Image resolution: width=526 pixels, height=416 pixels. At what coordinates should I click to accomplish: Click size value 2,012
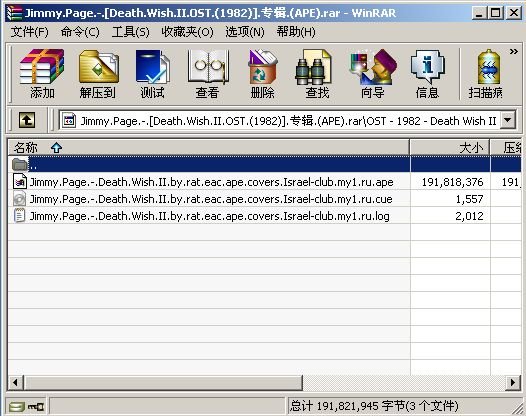coord(469,216)
